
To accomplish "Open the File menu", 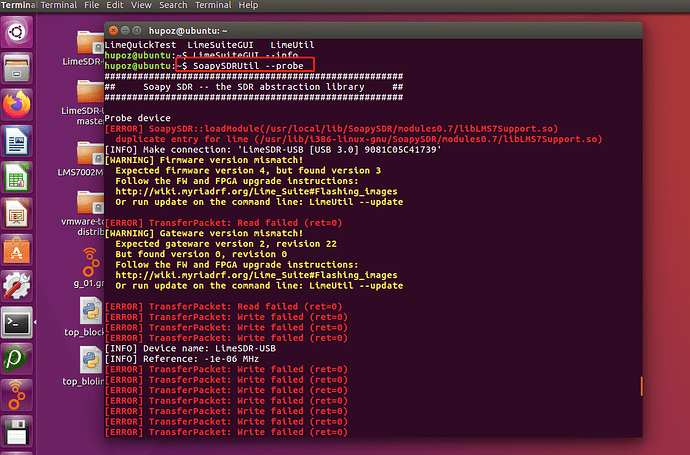I will click(x=92, y=5).
